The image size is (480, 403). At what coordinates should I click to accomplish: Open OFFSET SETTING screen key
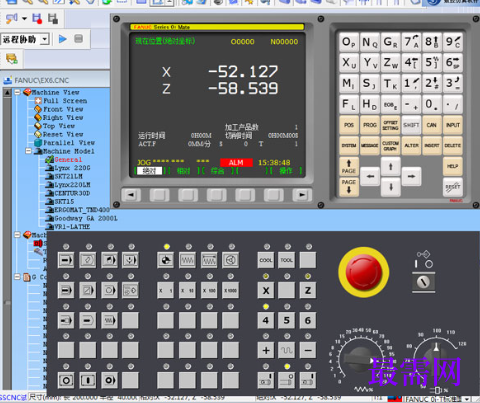click(390, 125)
